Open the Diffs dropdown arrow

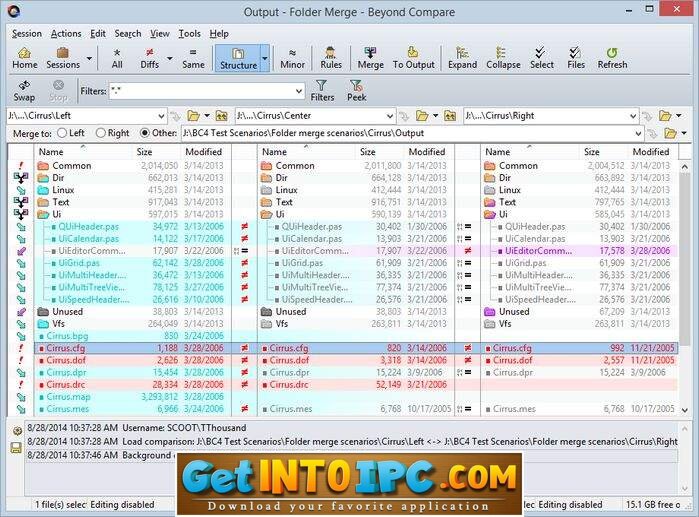pos(169,58)
